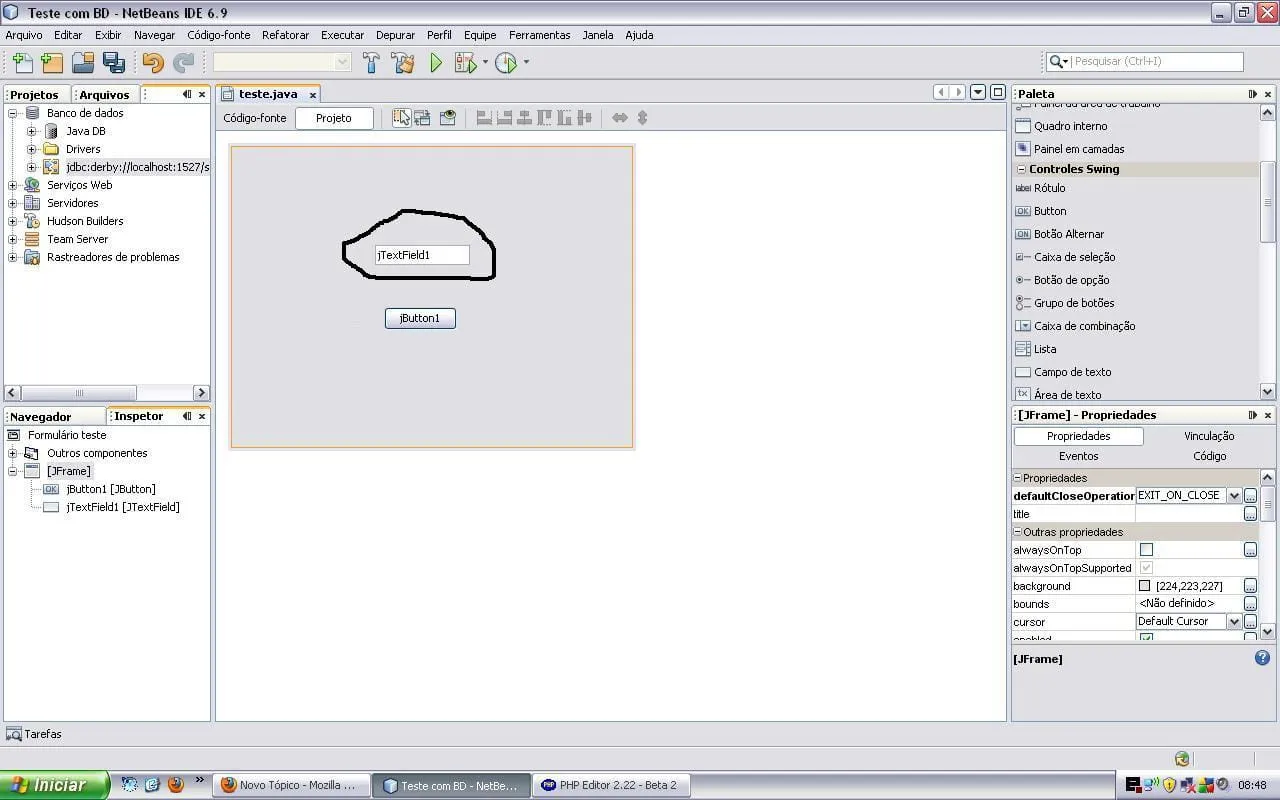This screenshot has width=1280, height=800.
Task: Pick Button from the Swing palette
Action: pos(1041,211)
